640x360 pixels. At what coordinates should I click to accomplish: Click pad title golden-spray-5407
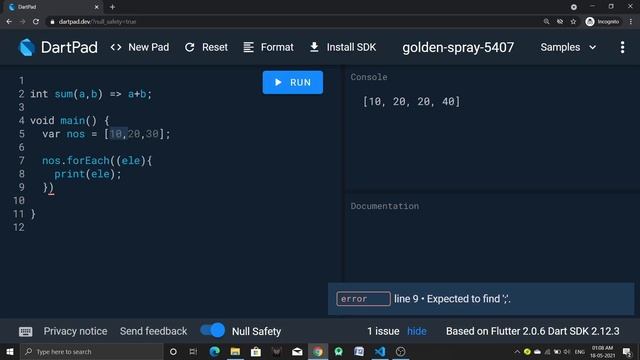tap(458, 47)
